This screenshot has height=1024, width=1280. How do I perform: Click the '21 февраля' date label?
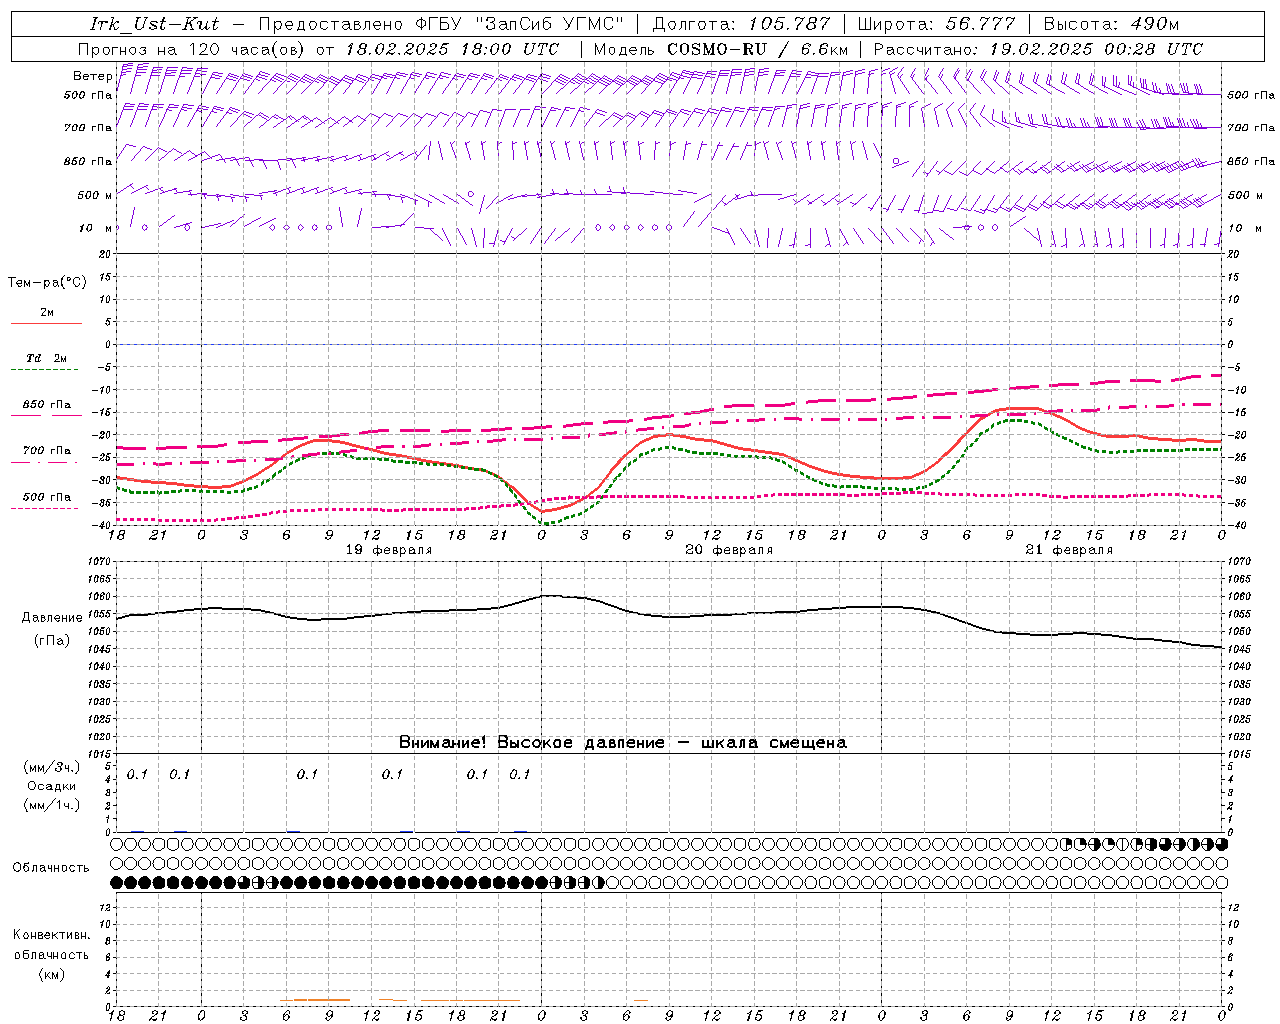click(1069, 550)
